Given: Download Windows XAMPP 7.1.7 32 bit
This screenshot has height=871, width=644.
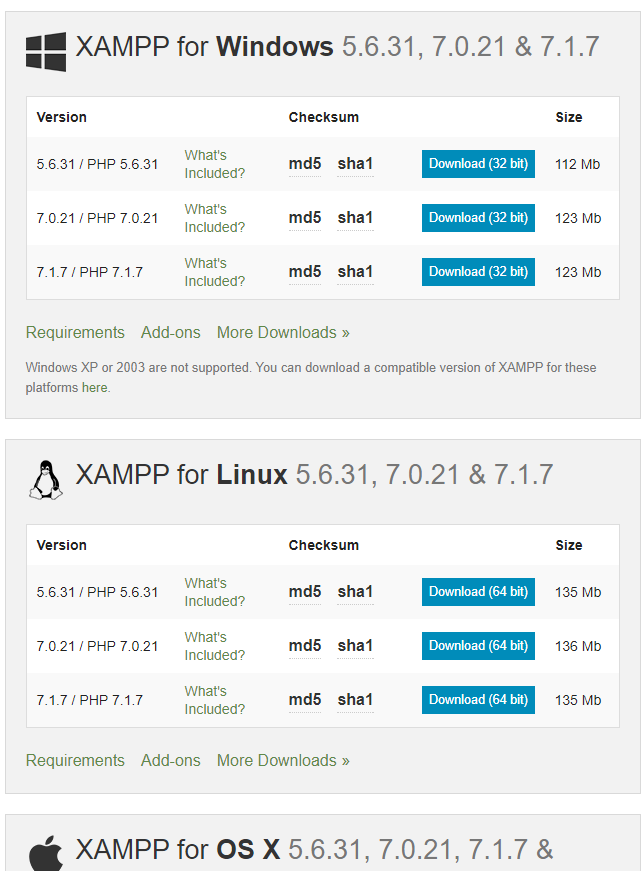Looking at the screenshot, I should click(x=478, y=272).
